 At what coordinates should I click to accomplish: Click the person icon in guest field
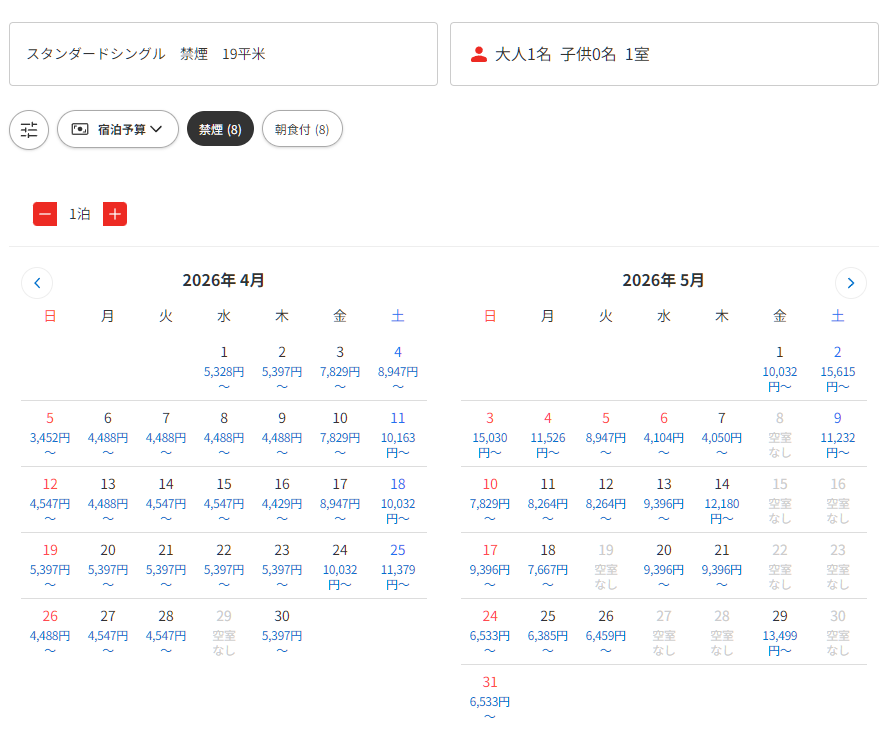[479, 54]
